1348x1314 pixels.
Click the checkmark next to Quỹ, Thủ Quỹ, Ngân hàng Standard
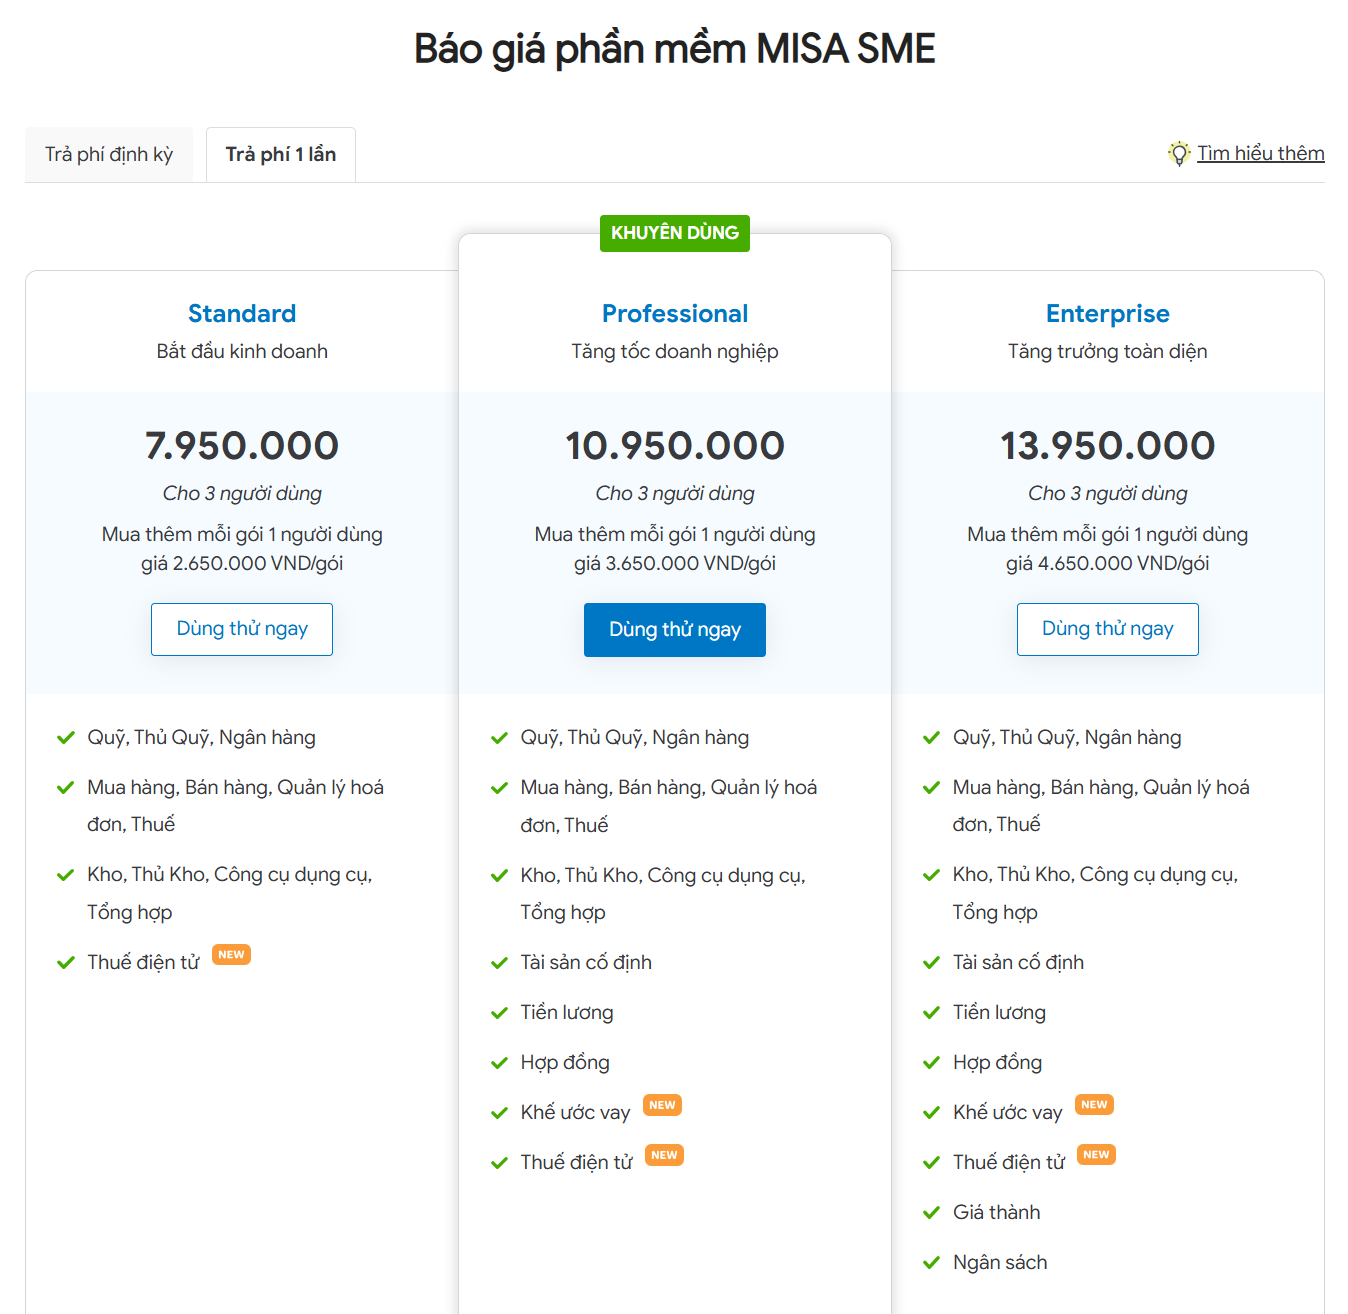[x=65, y=737]
